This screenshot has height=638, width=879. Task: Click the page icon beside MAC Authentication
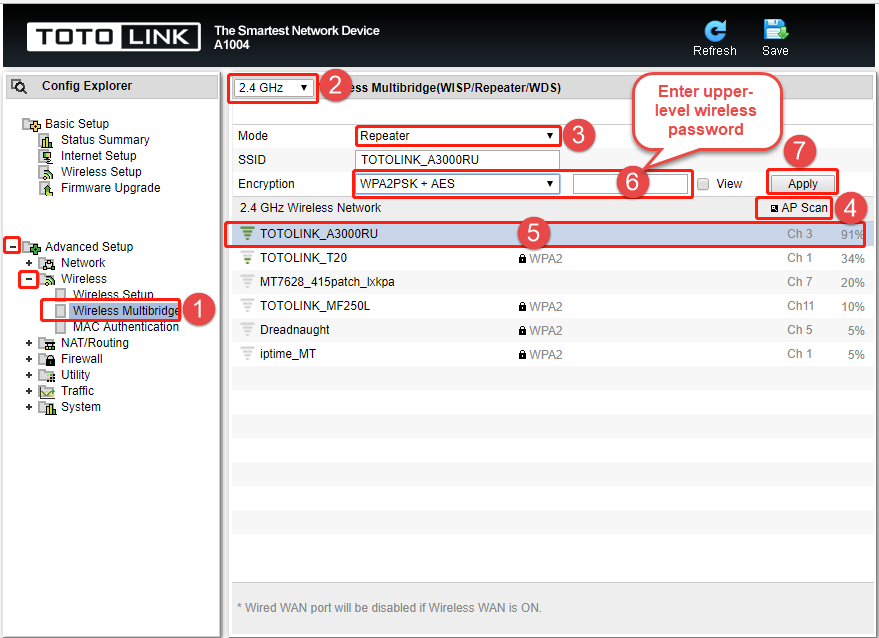[x=61, y=327]
